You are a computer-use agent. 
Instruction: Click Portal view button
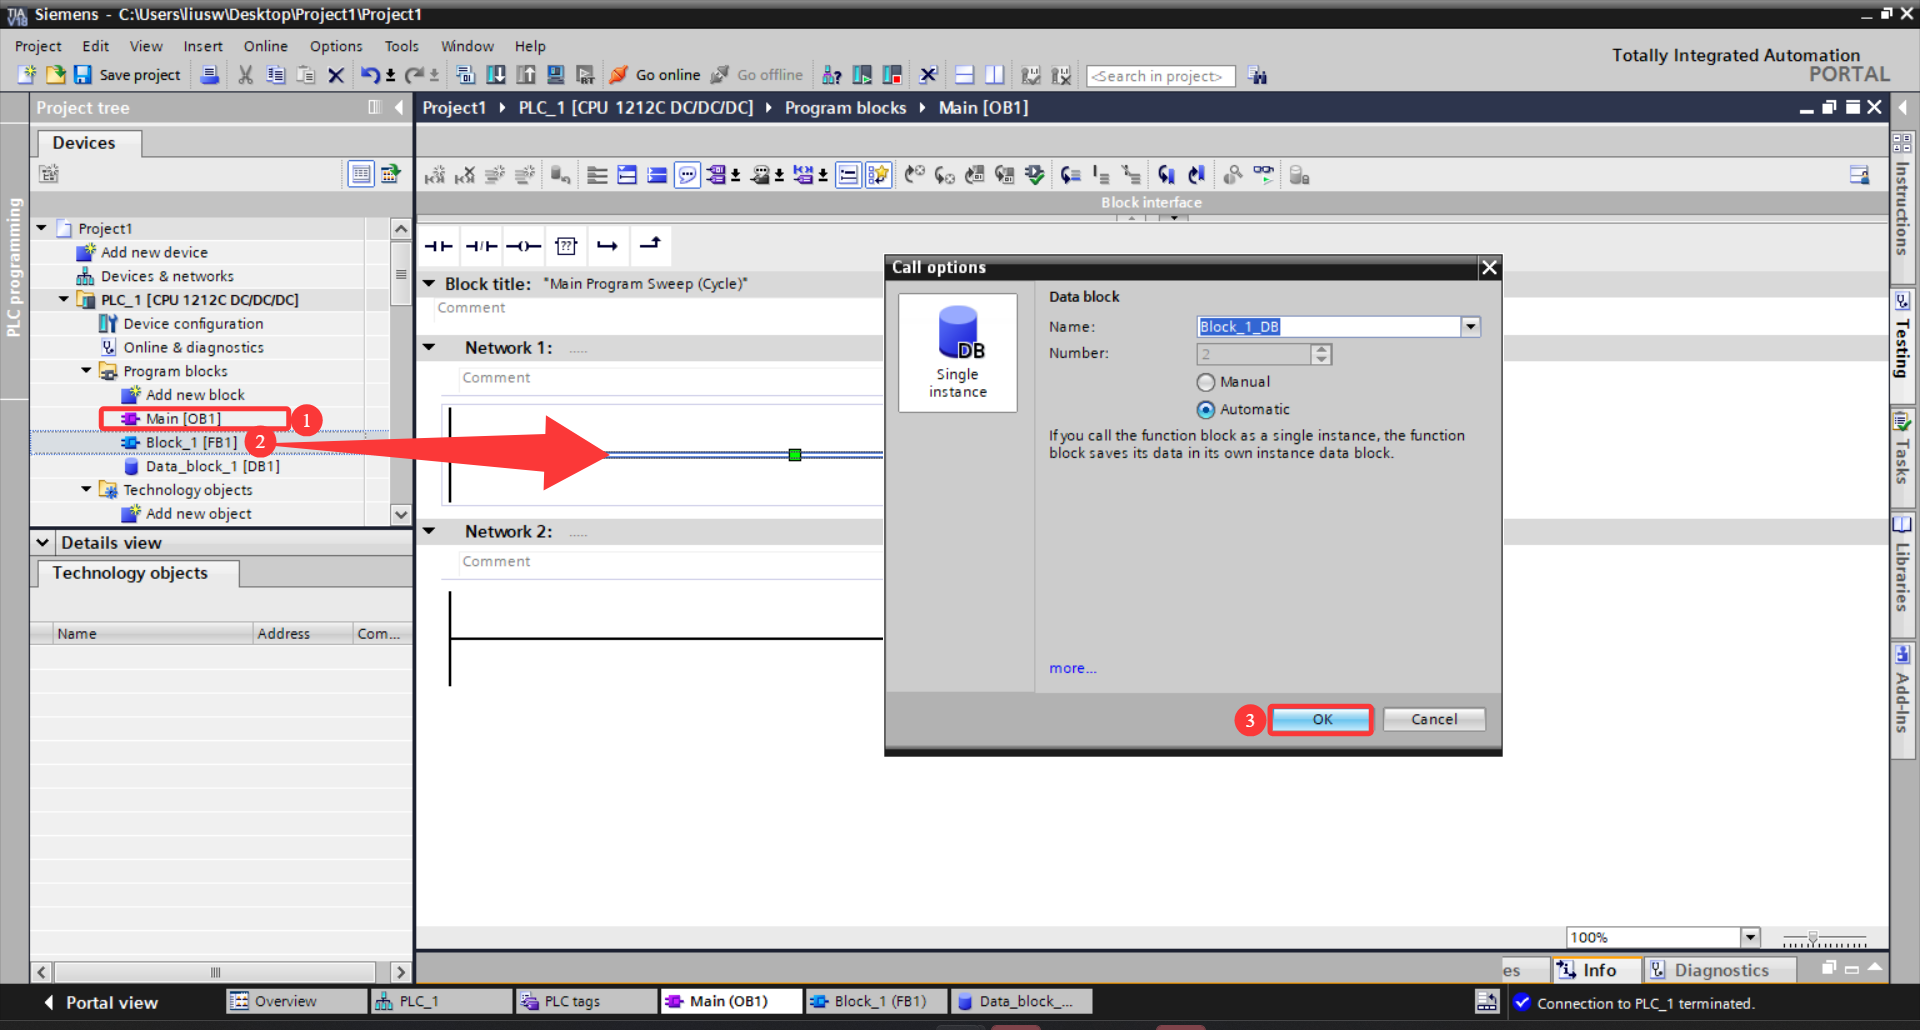click(102, 1002)
